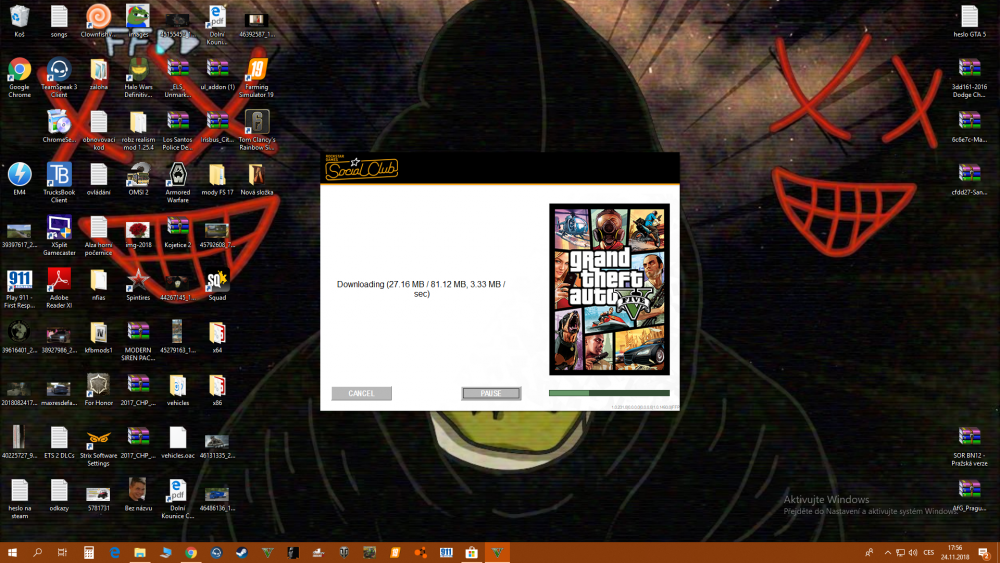
Task: Open the 3dd161-2016 Dodge Ch... archive
Action: click(x=969, y=77)
